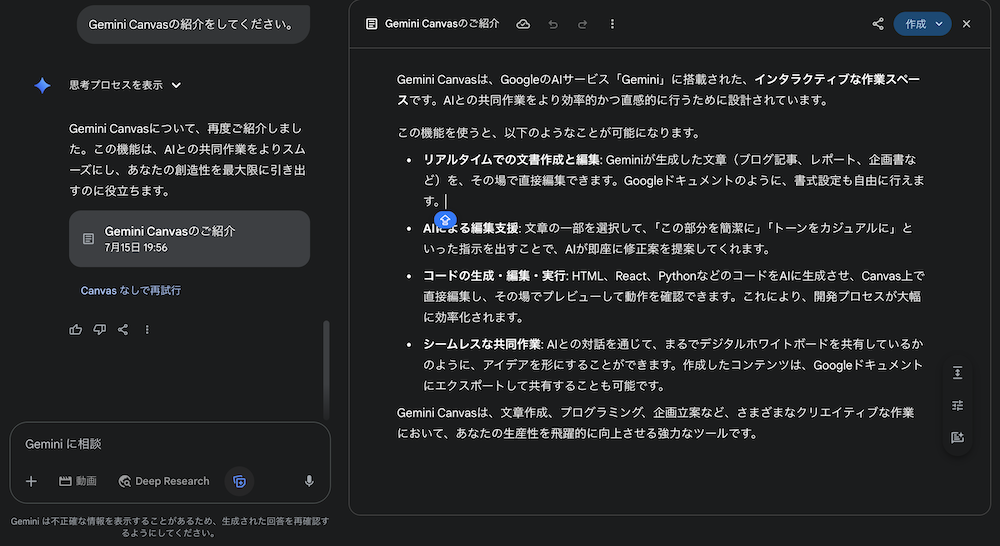Click the share icon below the response

point(123,330)
